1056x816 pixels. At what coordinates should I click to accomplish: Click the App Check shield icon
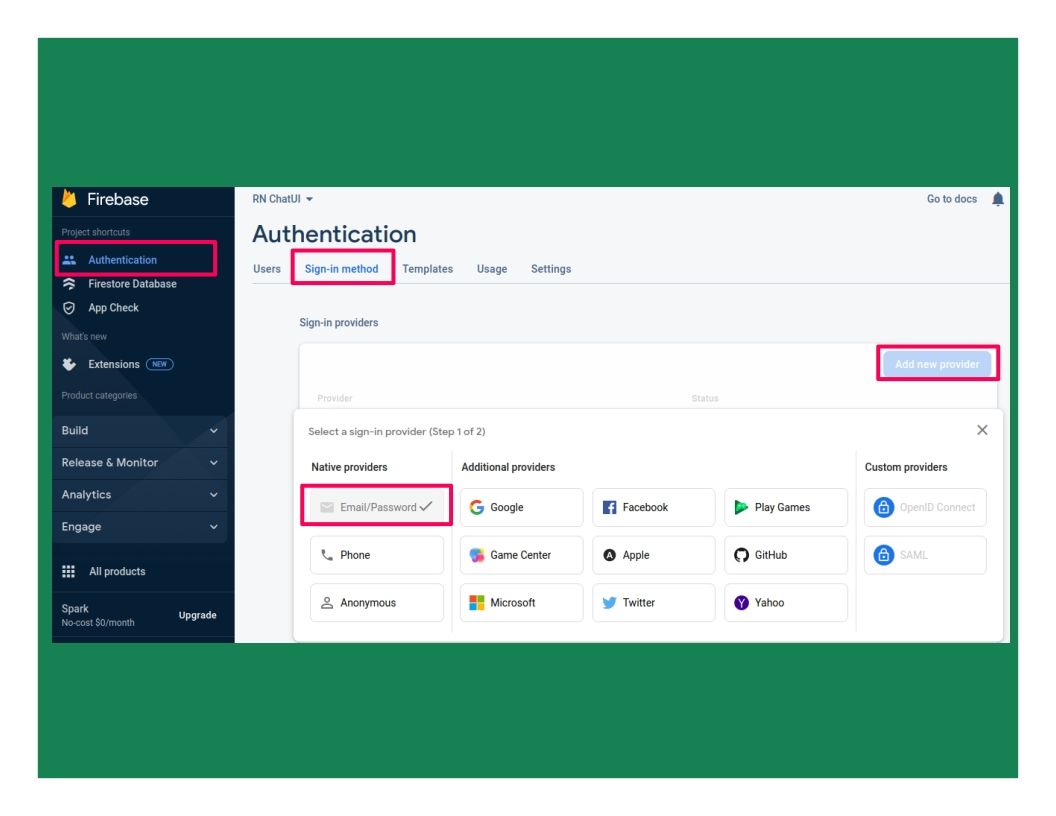point(69,308)
